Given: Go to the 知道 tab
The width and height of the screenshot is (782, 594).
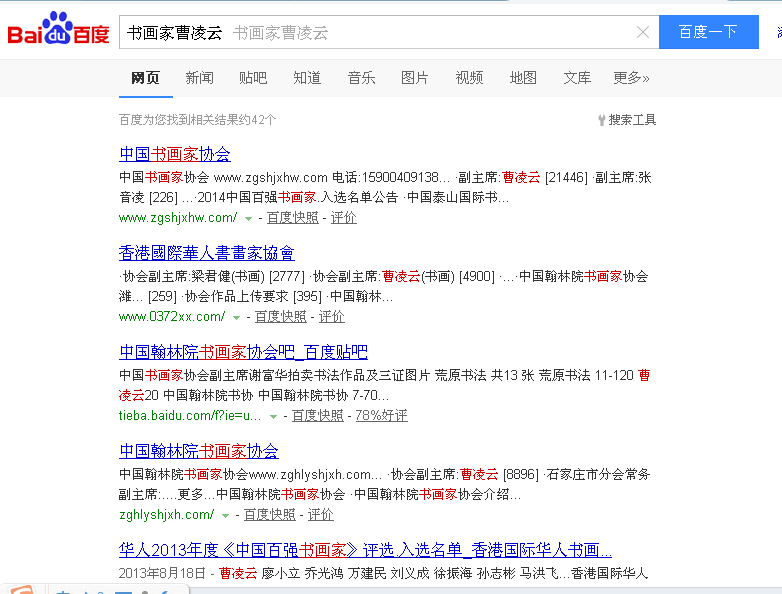Looking at the screenshot, I should 307,78.
